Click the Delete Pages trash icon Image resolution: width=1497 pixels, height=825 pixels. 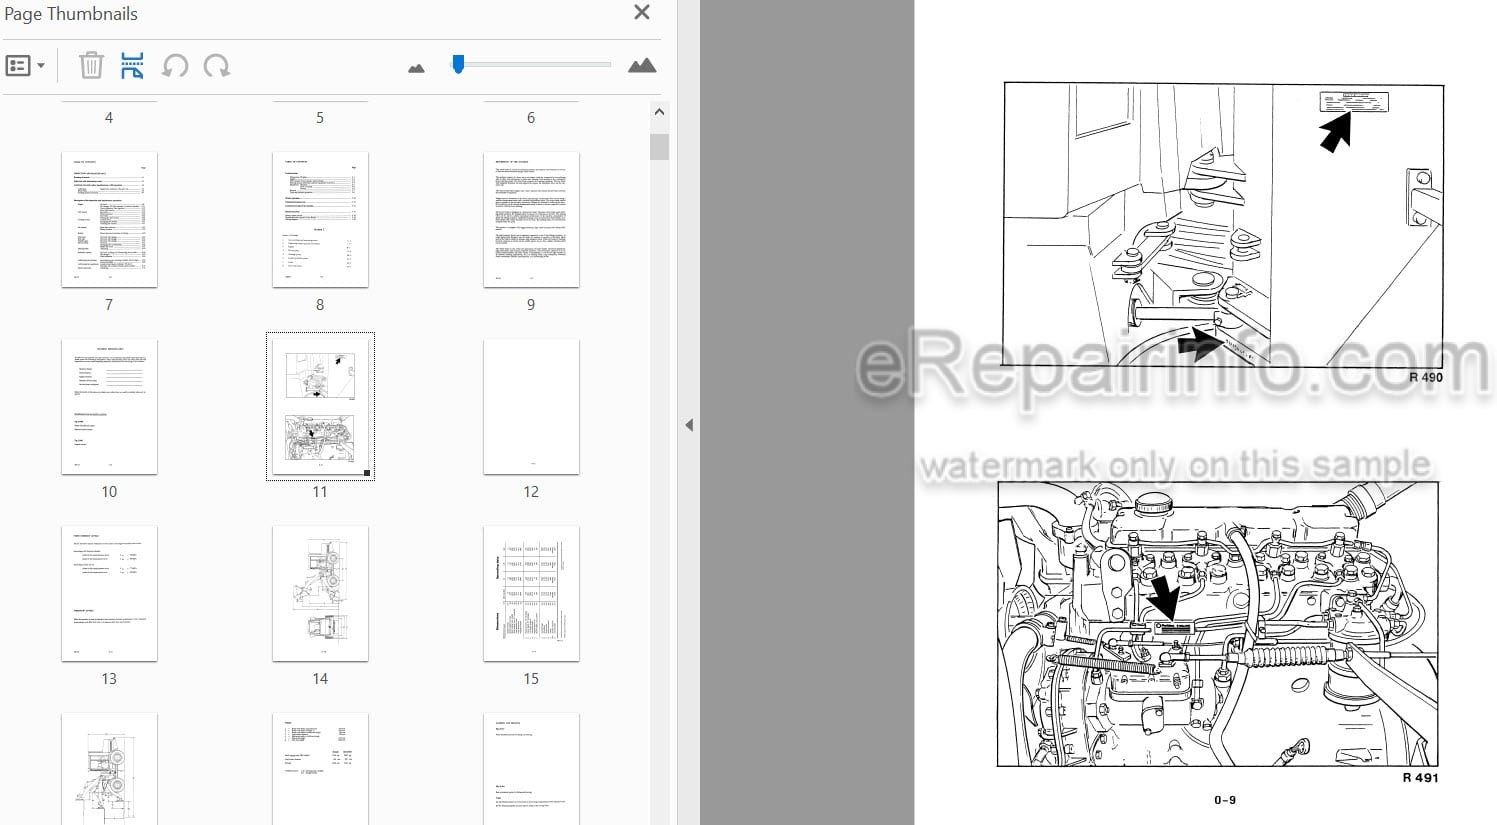(x=91, y=66)
